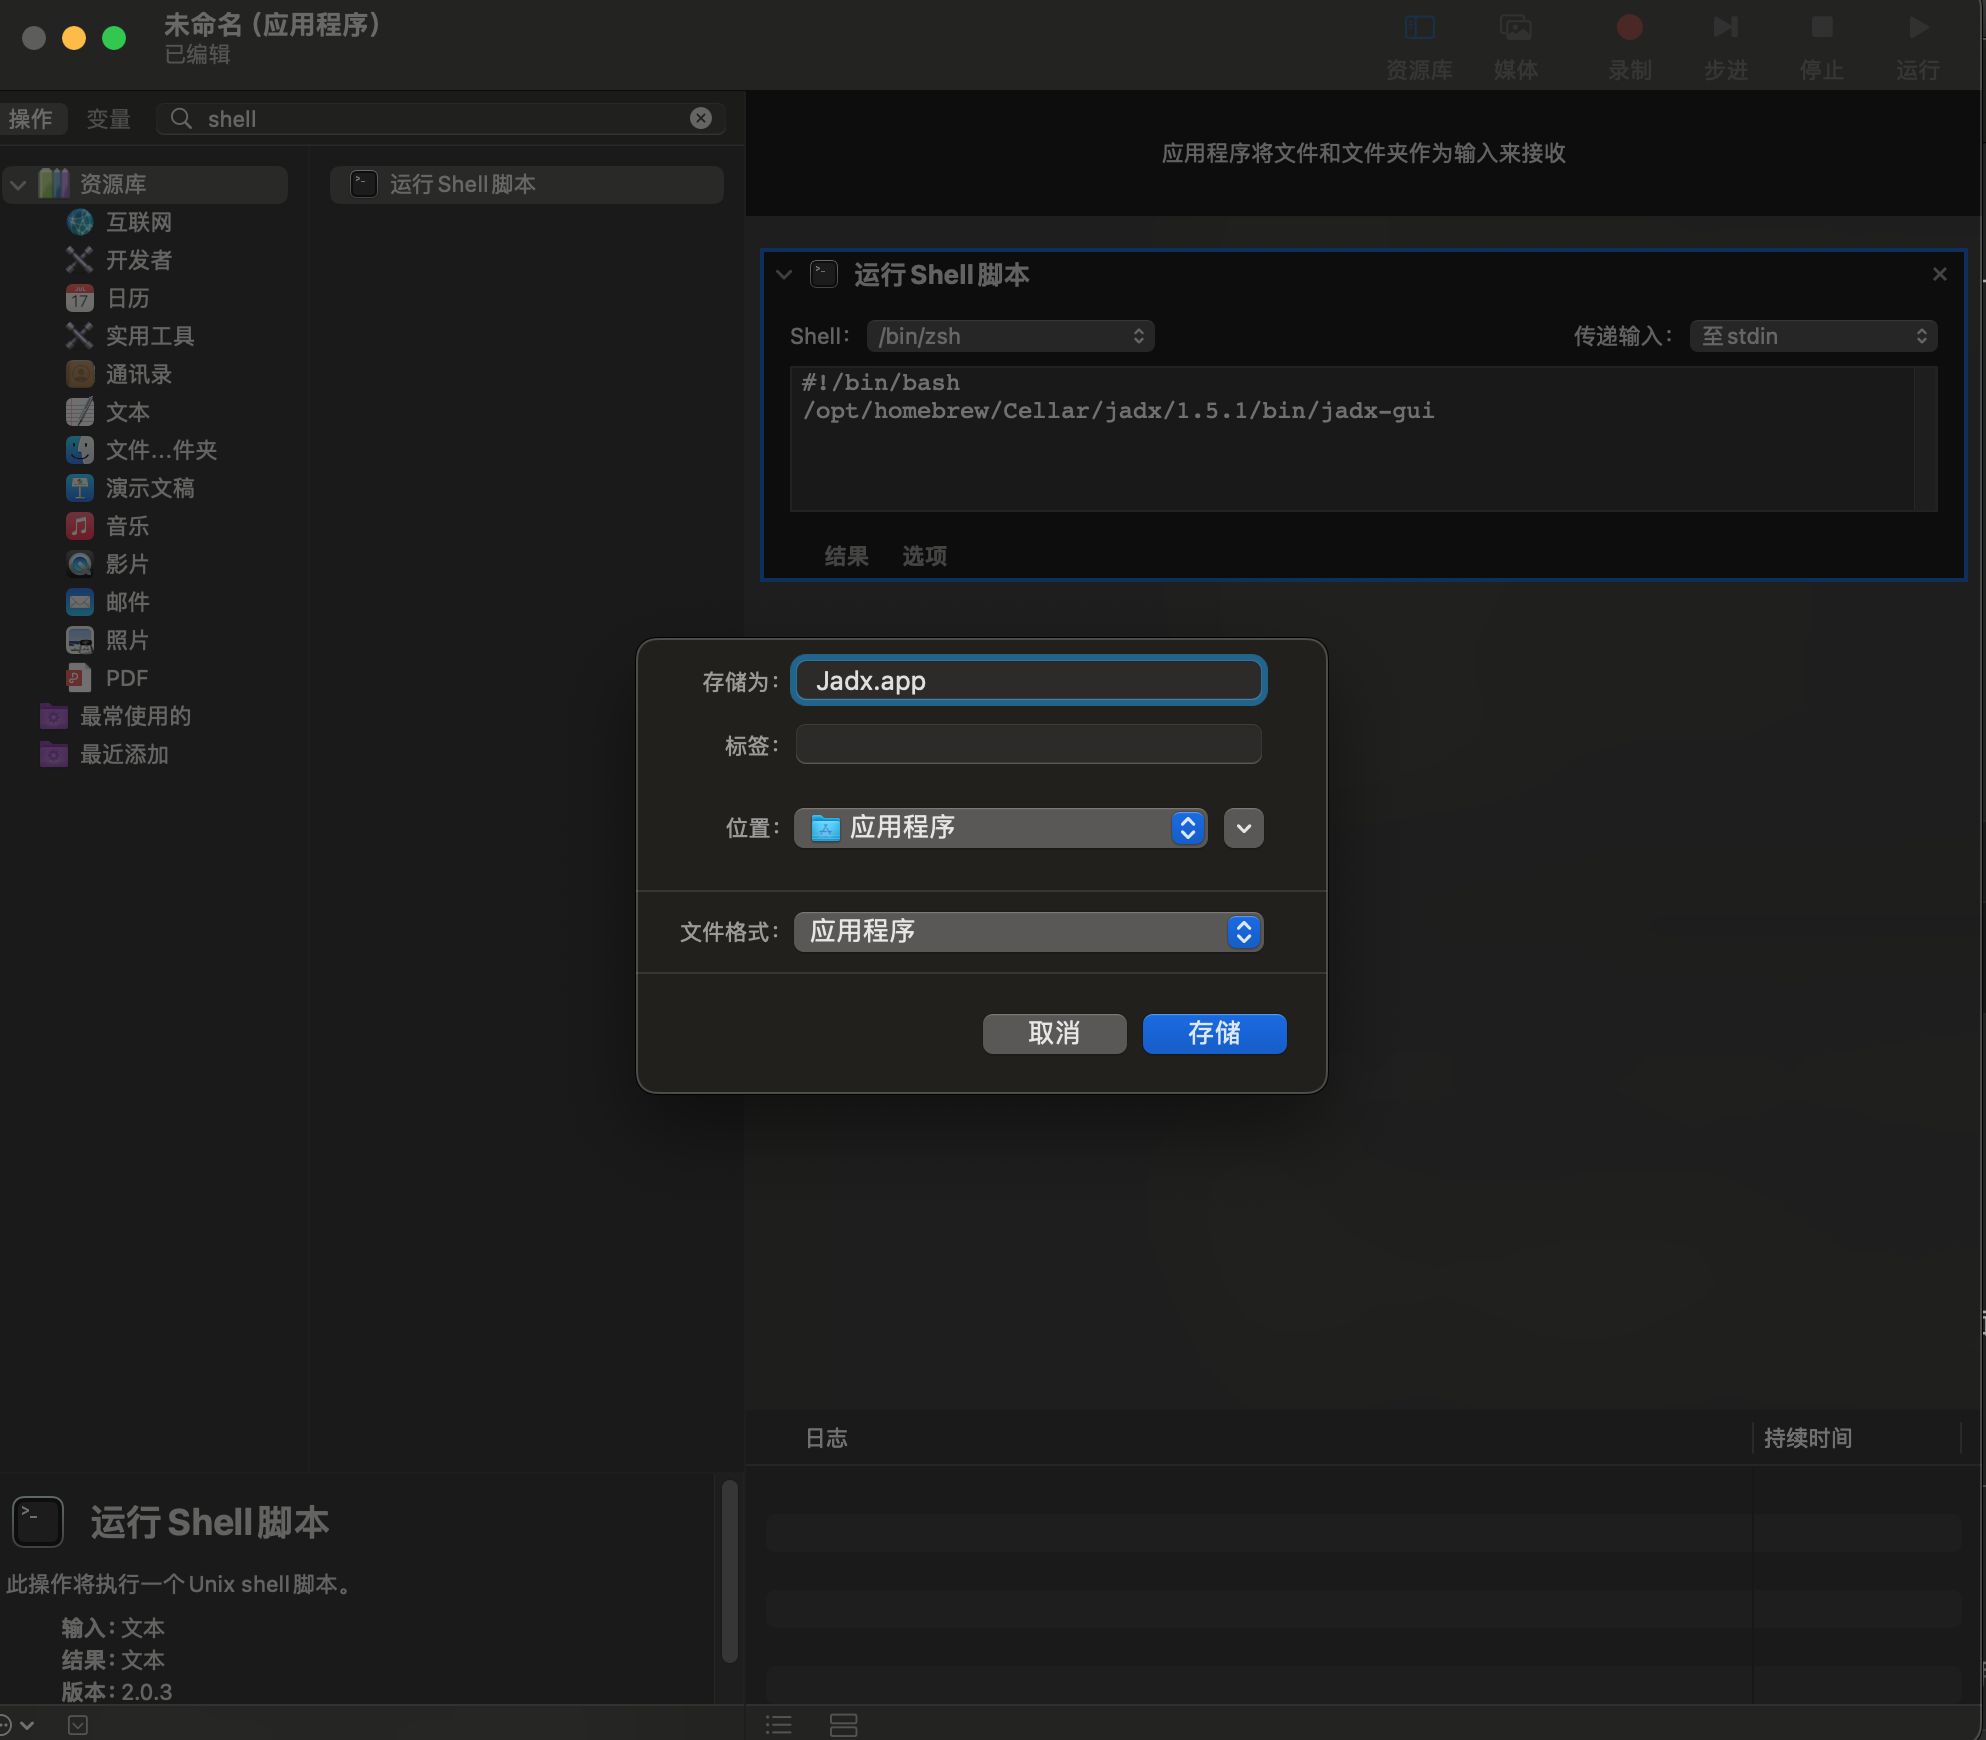Open the location (位置) folder dropdown
1986x1740 pixels.
[1000, 828]
